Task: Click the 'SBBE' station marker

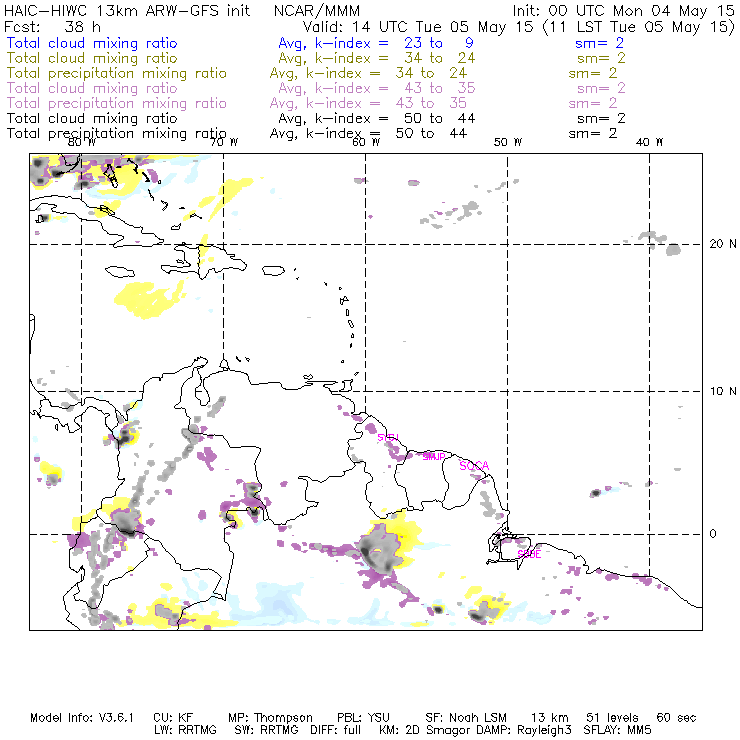Action: [x=529, y=554]
